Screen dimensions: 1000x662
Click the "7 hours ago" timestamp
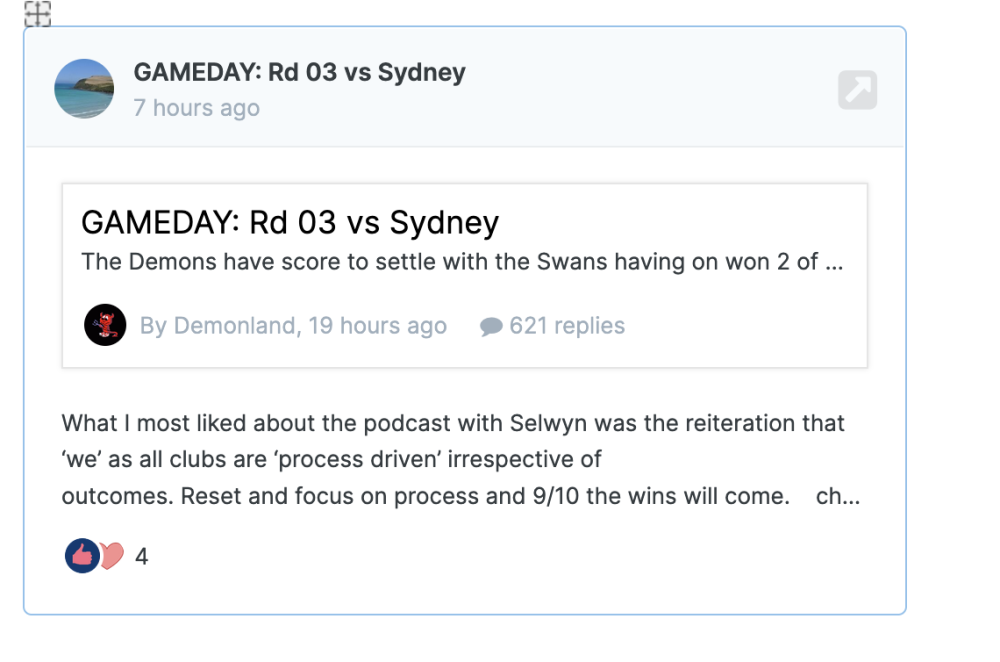(x=197, y=108)
